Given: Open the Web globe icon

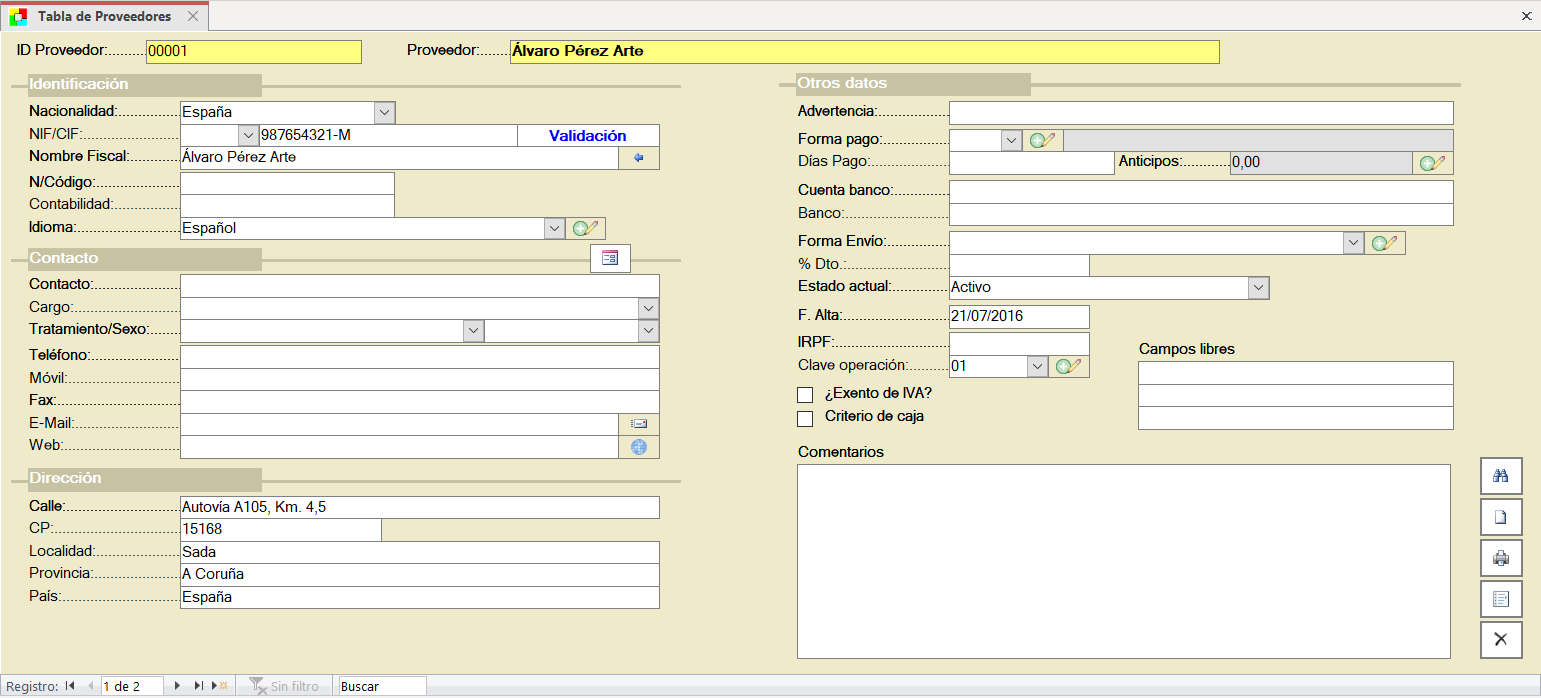Looking at the screenshot, I should coord(639,447).
